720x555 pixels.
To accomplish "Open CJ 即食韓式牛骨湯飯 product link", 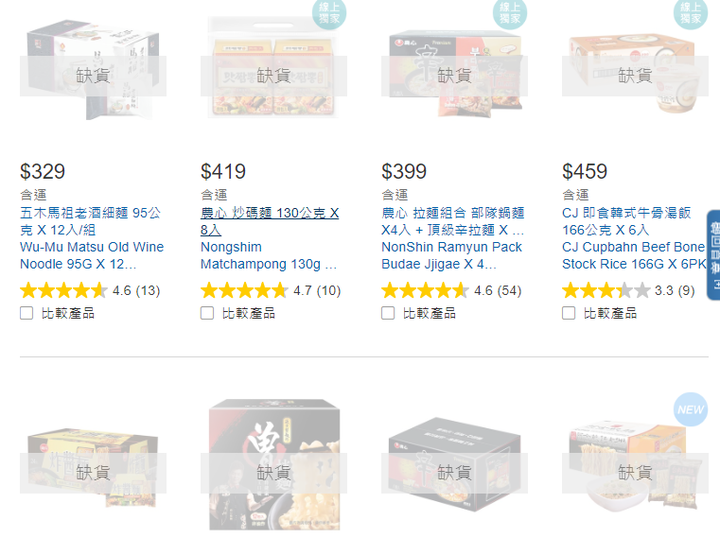I will pyautogui.click(x=626, y=221).
